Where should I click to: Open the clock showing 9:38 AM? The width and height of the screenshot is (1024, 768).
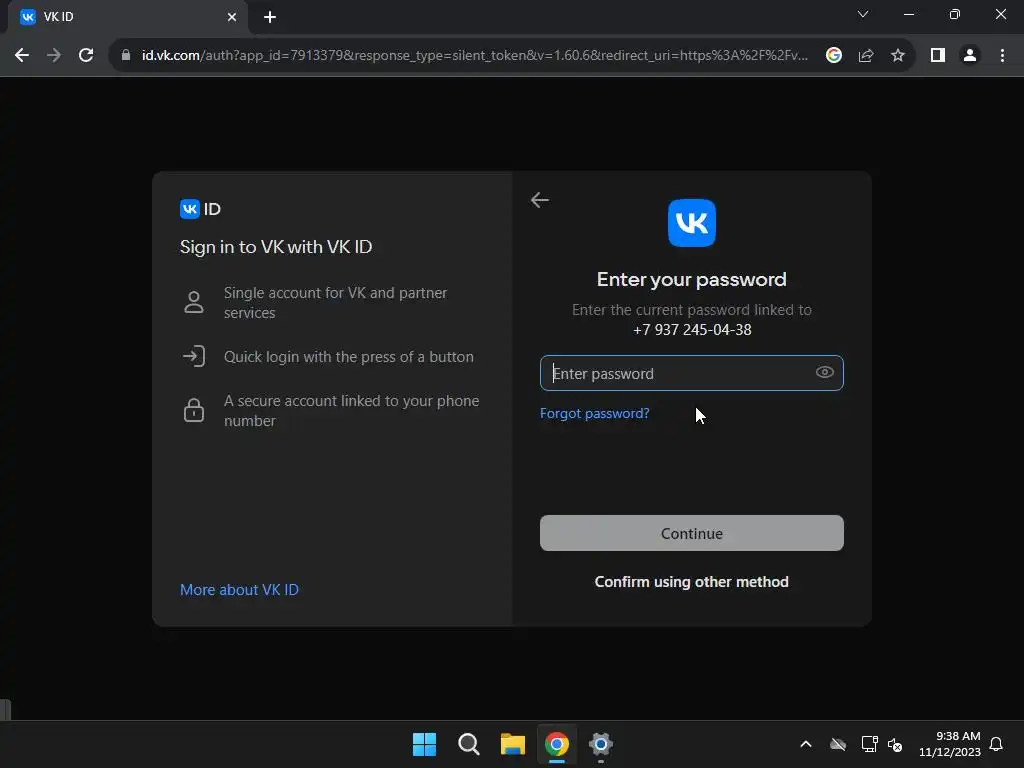coord(950,744)
